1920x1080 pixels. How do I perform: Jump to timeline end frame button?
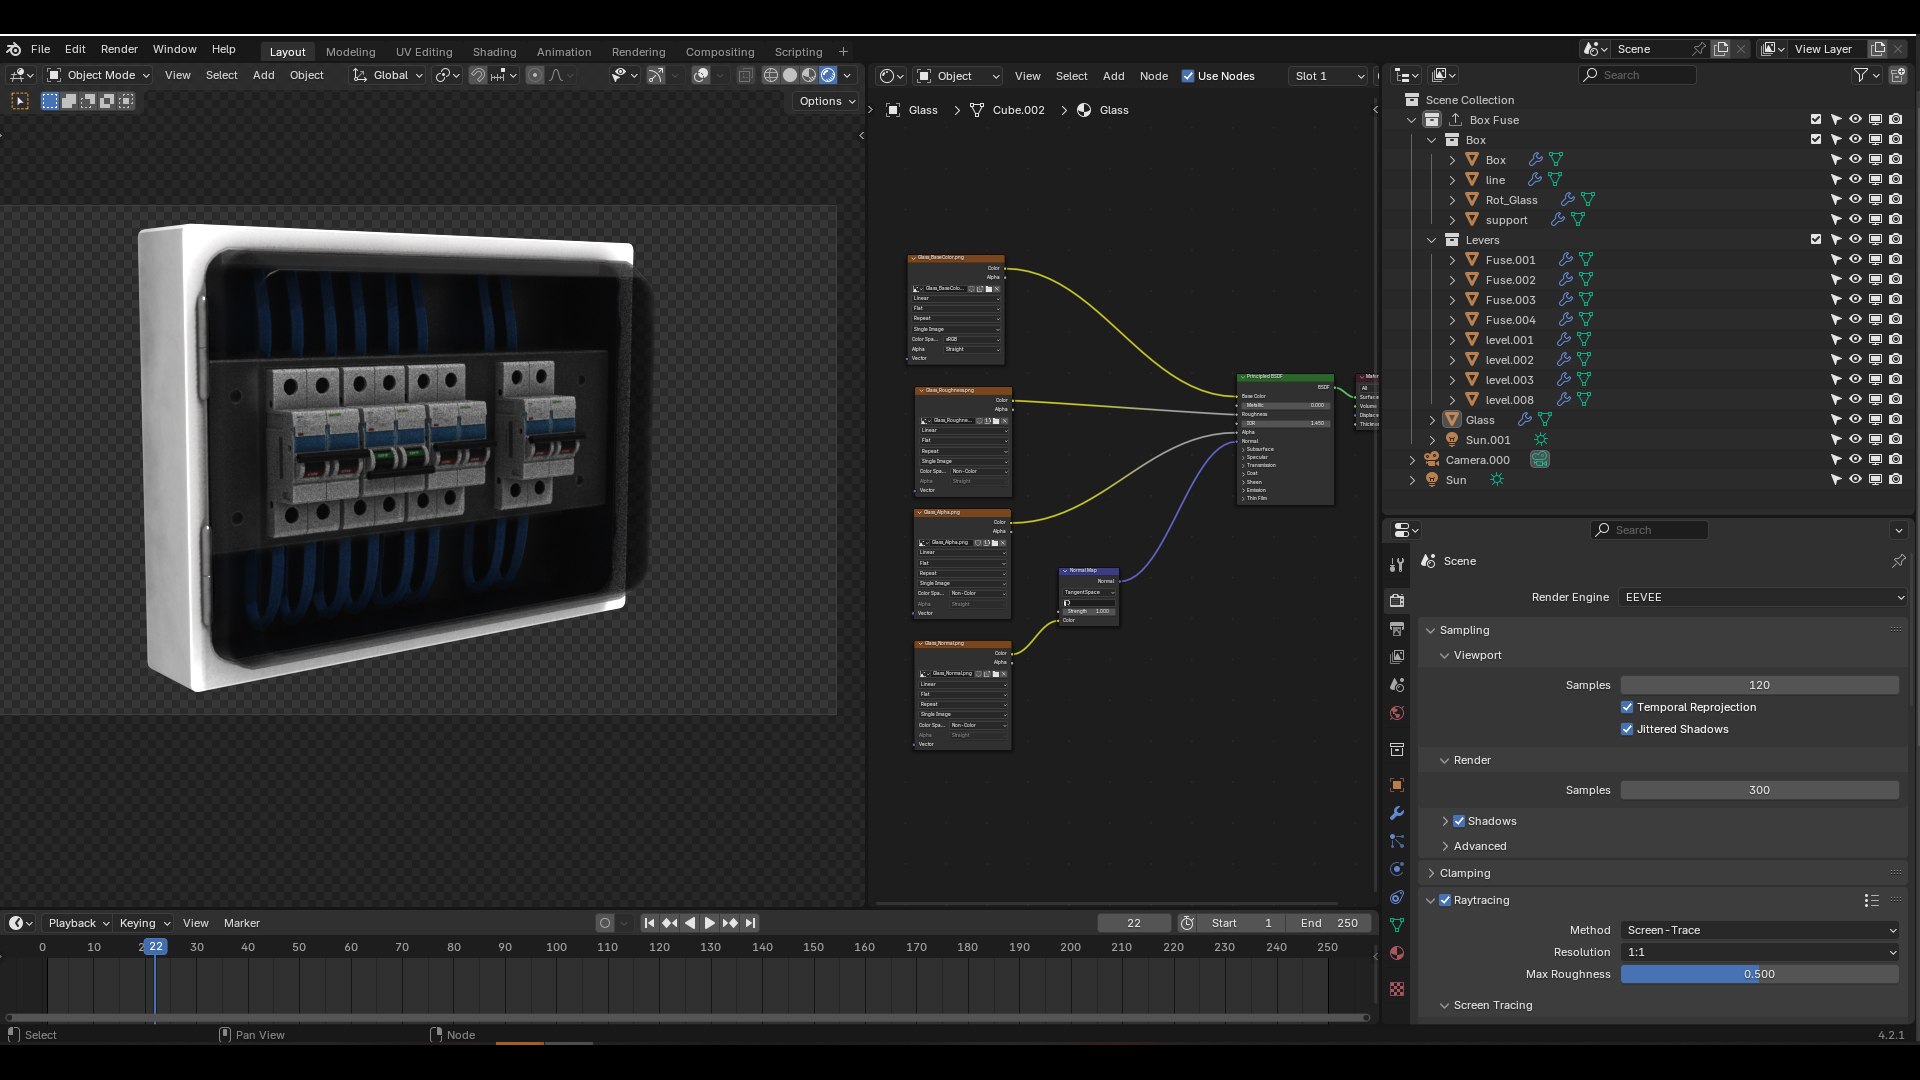click(751, 923)
